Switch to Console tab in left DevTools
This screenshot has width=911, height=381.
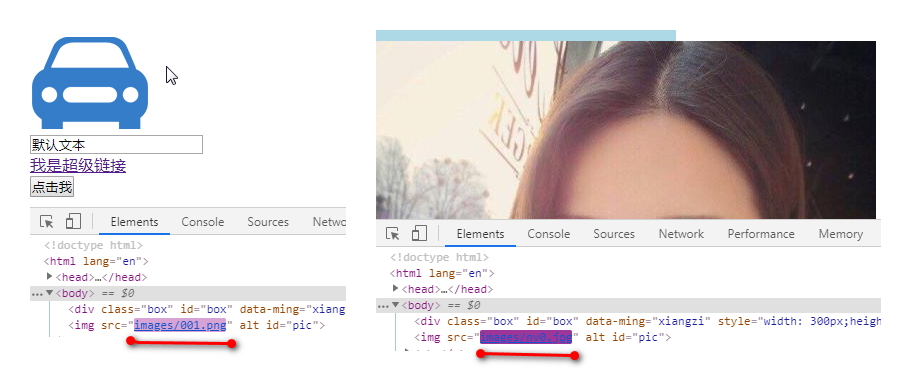(202, 222)
